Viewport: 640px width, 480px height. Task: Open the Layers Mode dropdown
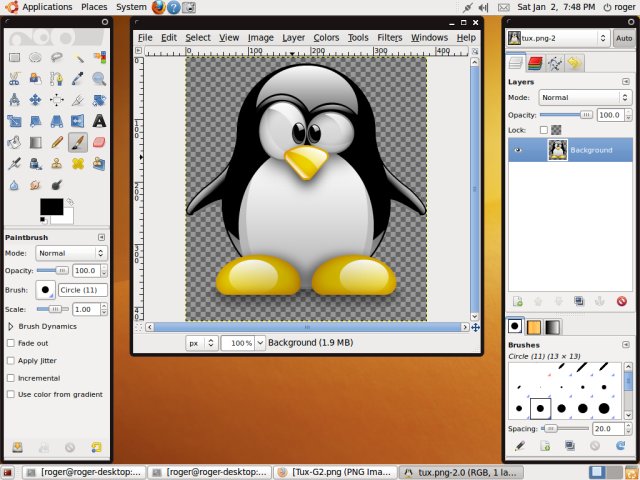click(x=584, y=98)
